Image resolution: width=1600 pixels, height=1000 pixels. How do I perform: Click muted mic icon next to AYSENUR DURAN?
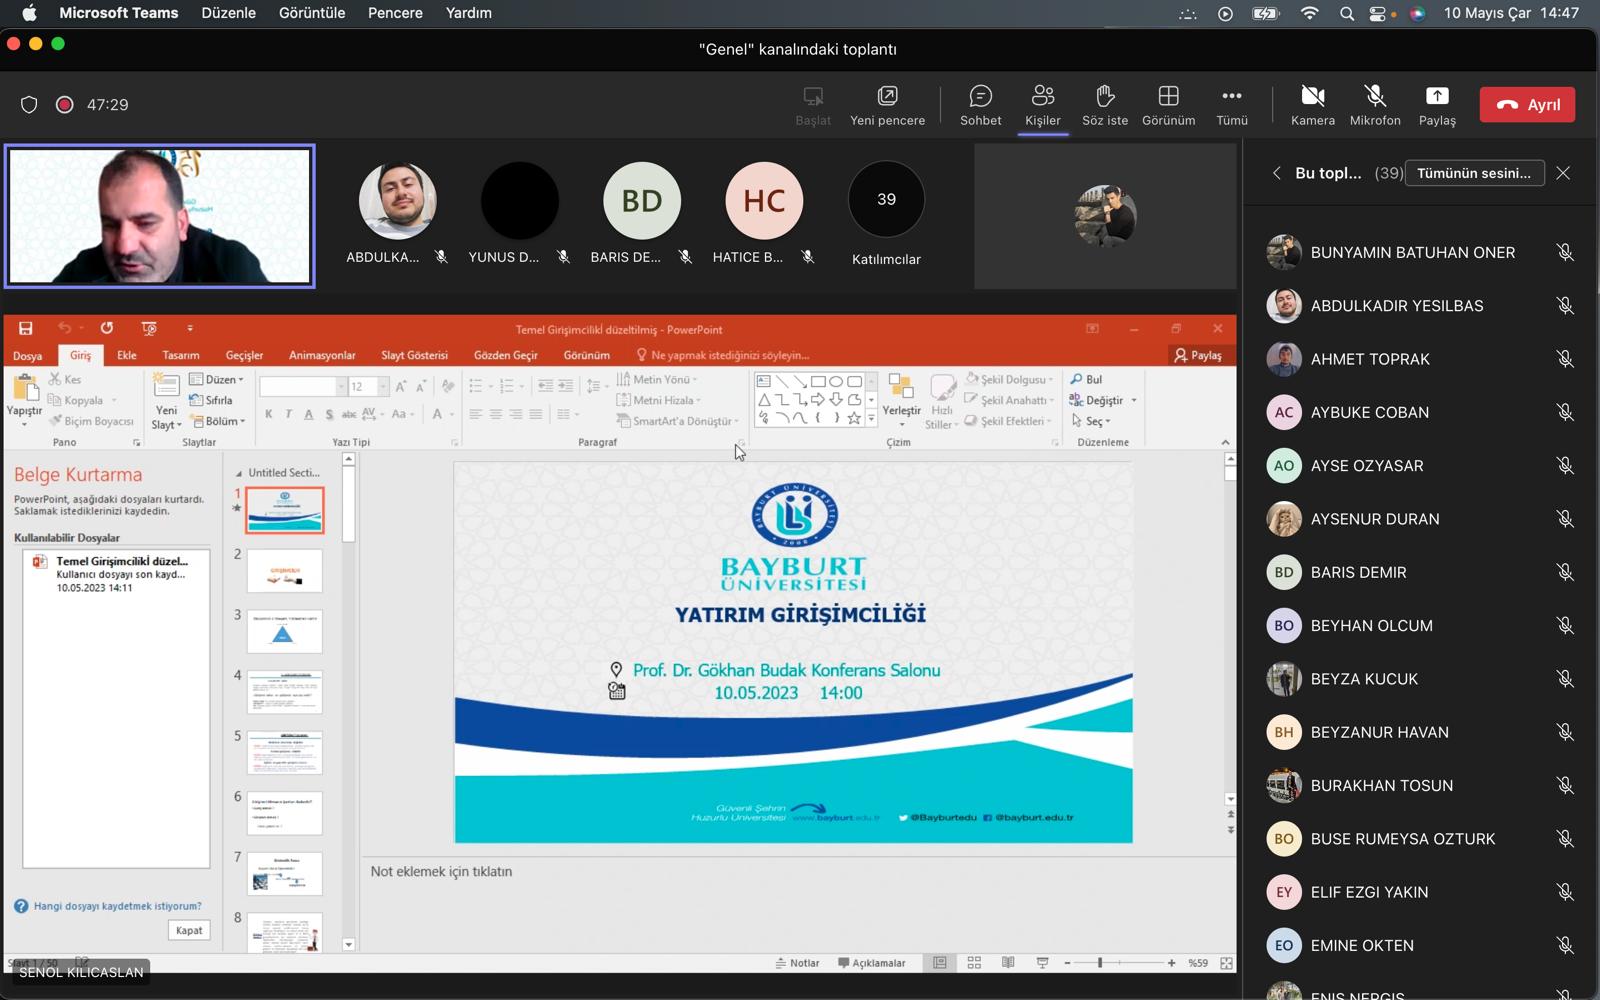point(1565,519)
